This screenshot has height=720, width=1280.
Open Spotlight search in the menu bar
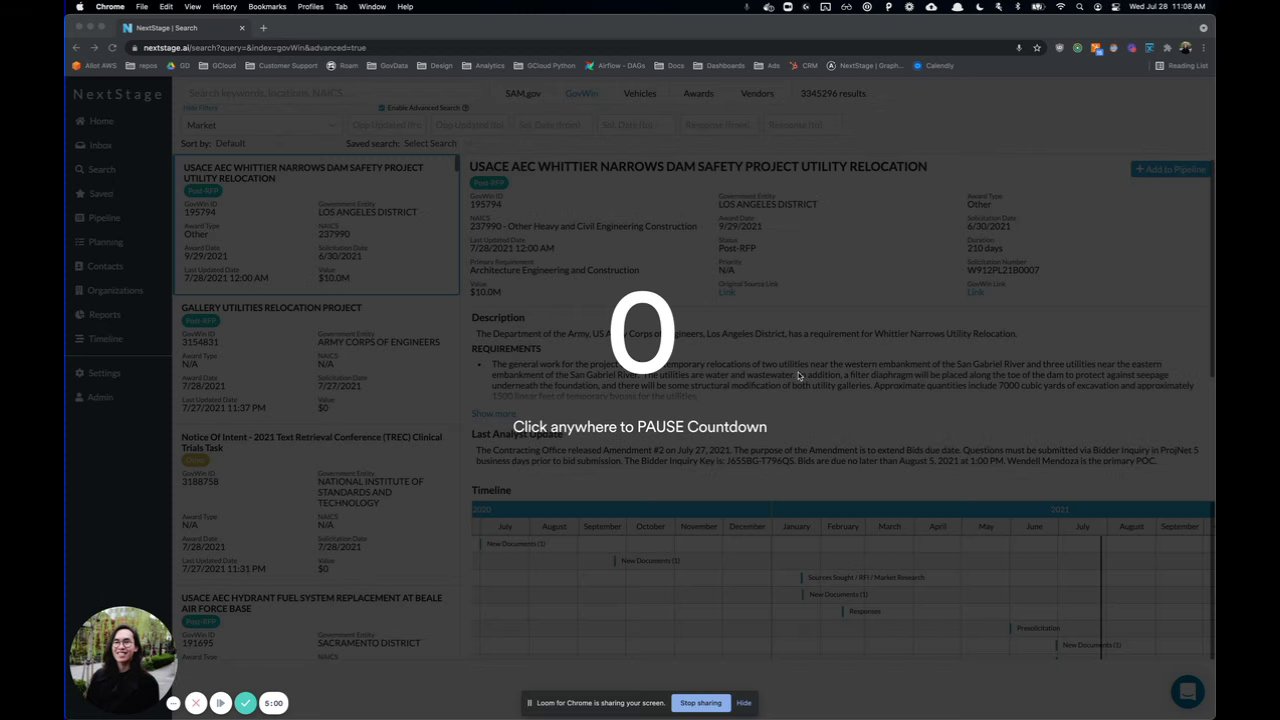coord(1080,7)
